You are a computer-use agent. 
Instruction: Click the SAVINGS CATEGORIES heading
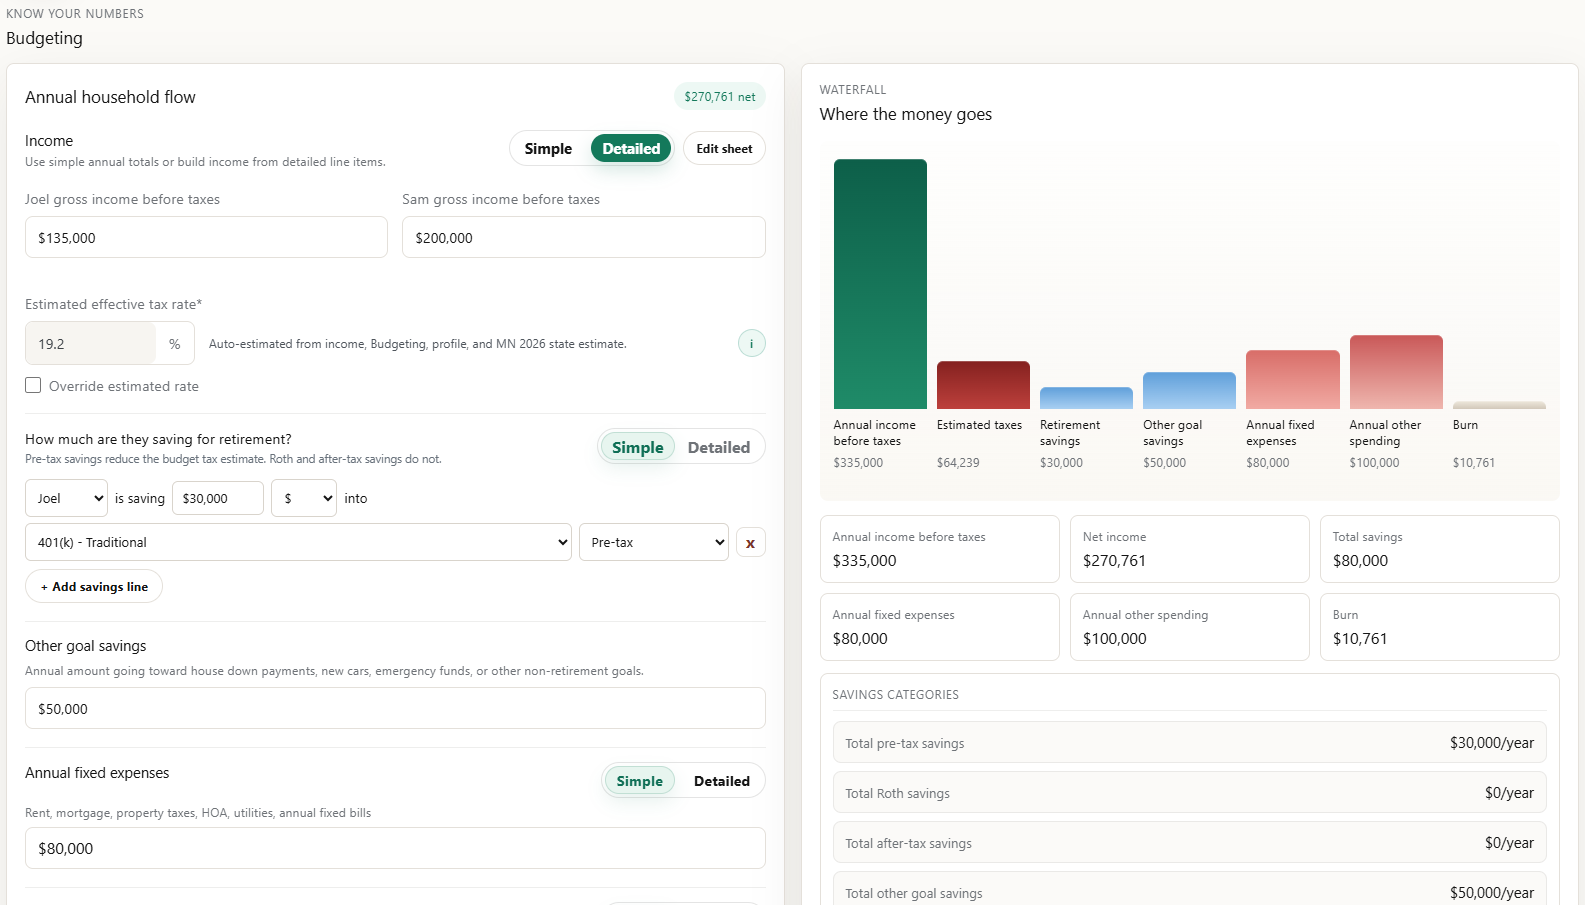[895, 695]
